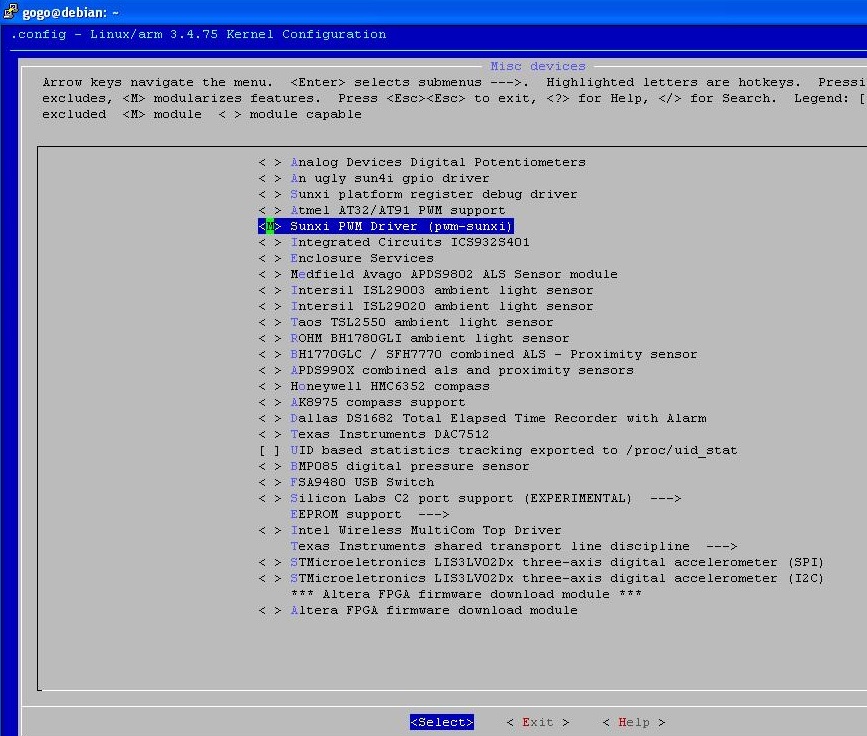The image size is (867, 736).
Task: Toggle Analog Devices Digital Potentiometers module state
Action: tap(270, 163)
